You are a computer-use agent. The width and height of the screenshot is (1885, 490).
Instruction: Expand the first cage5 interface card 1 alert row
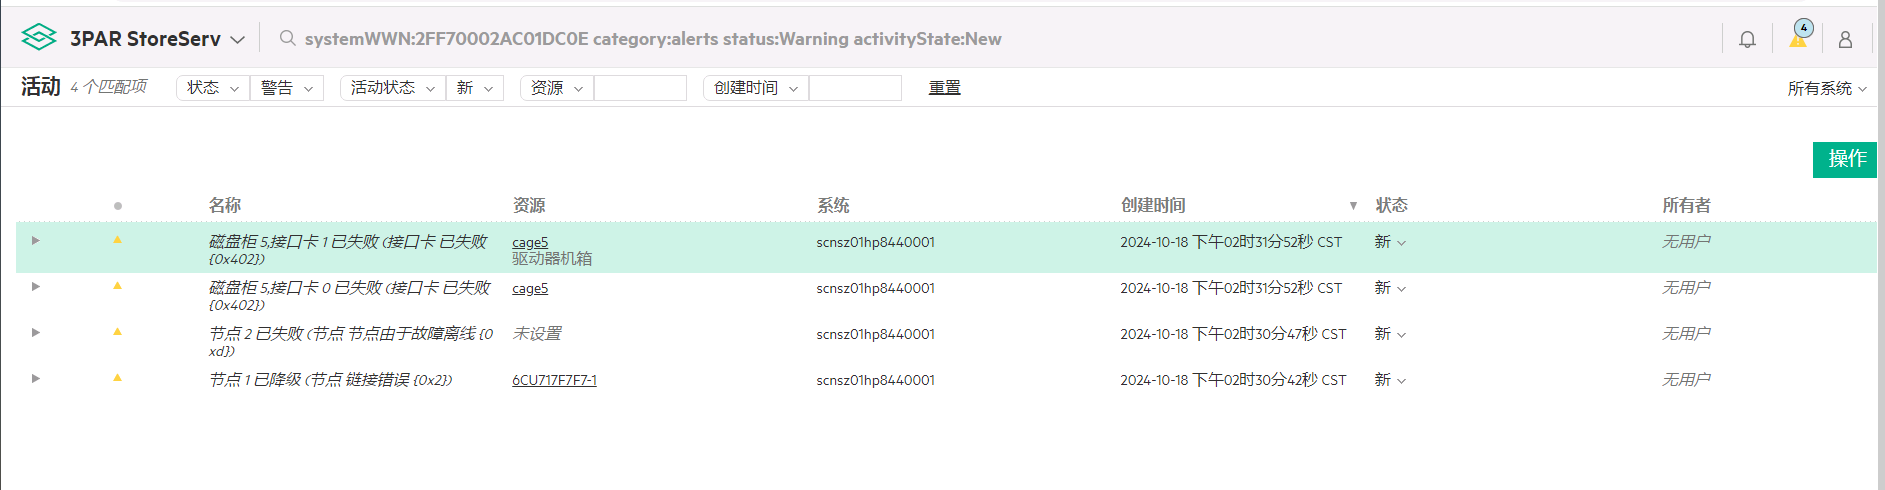(x=35, y=241)
